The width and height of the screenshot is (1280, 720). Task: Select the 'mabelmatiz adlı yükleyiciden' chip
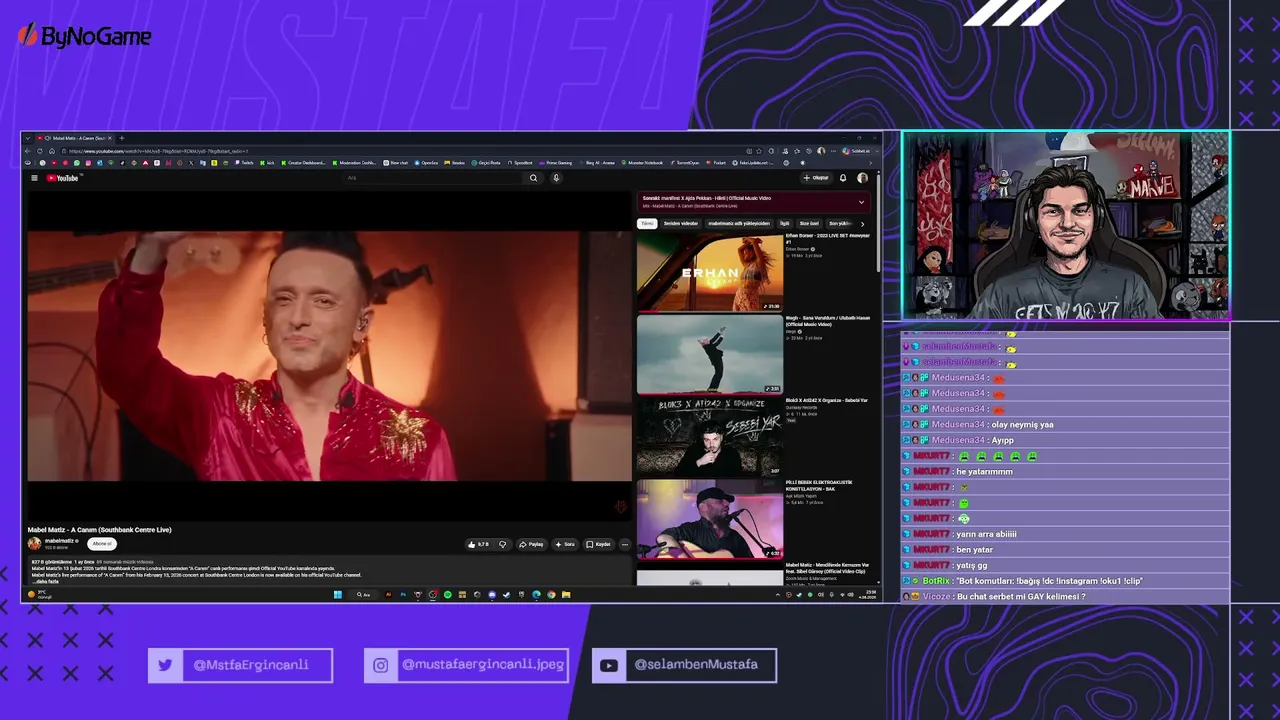pos(739,223)
